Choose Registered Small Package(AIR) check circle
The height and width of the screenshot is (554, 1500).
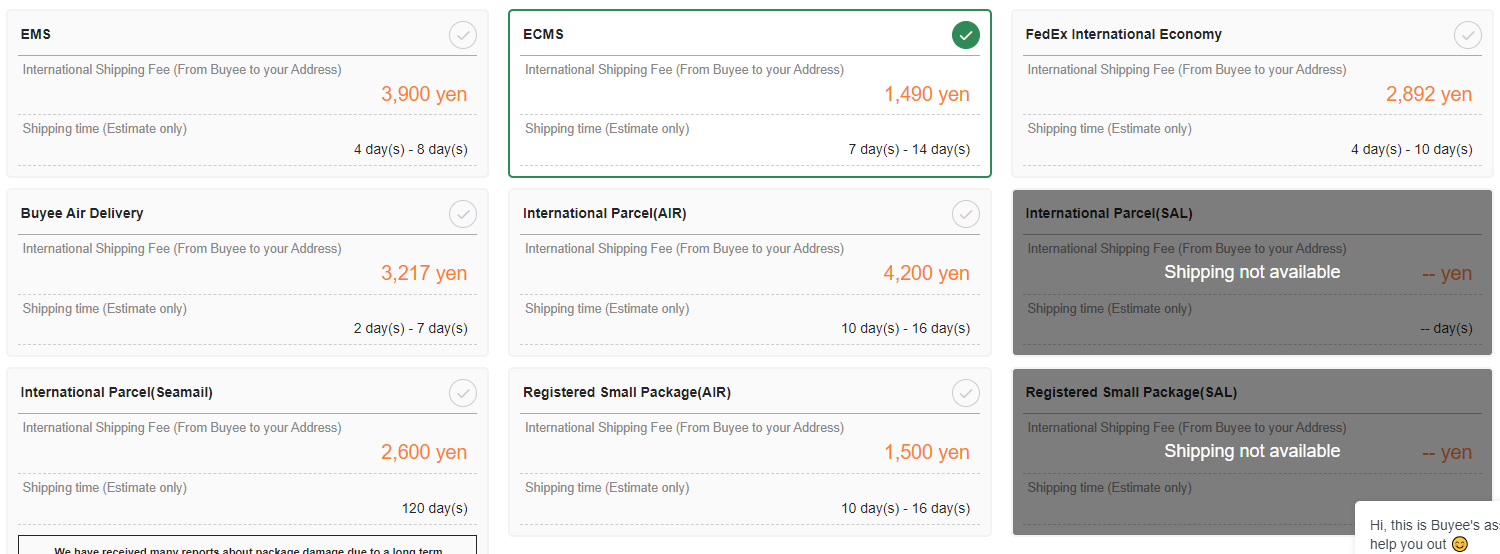tap(965, 393)
